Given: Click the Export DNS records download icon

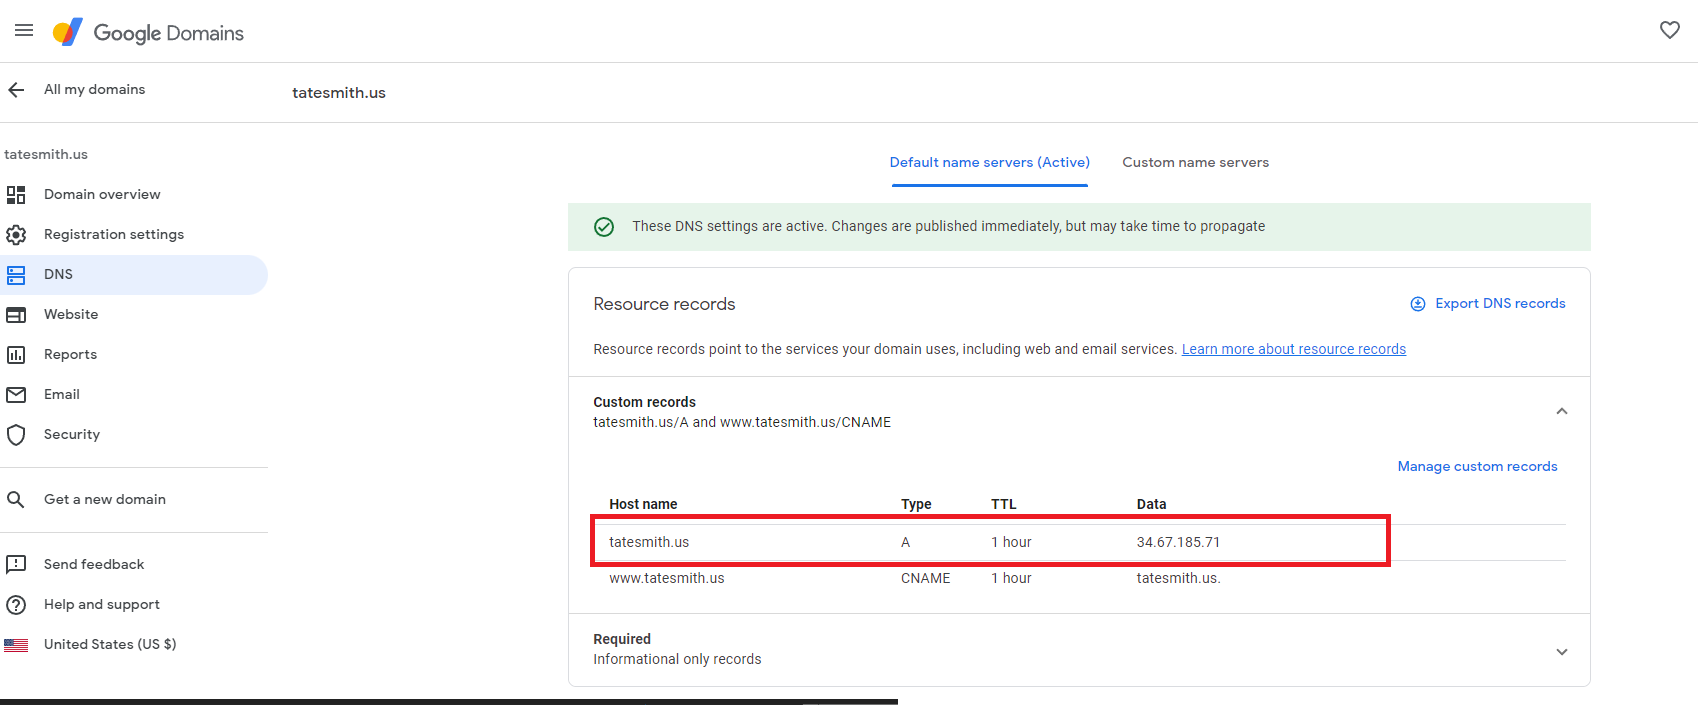Looking at the screenshot, I should pos(1417,304).
